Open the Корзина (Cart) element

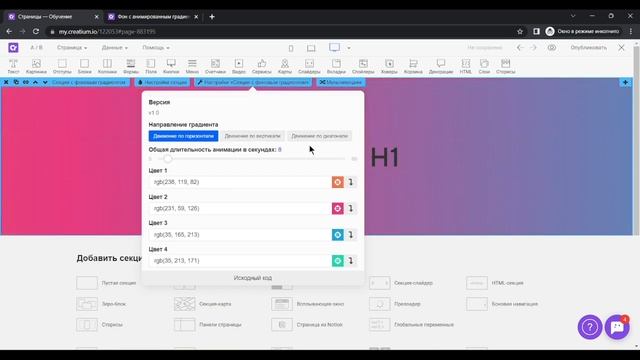pyautogui.click(x=413, y=66)
